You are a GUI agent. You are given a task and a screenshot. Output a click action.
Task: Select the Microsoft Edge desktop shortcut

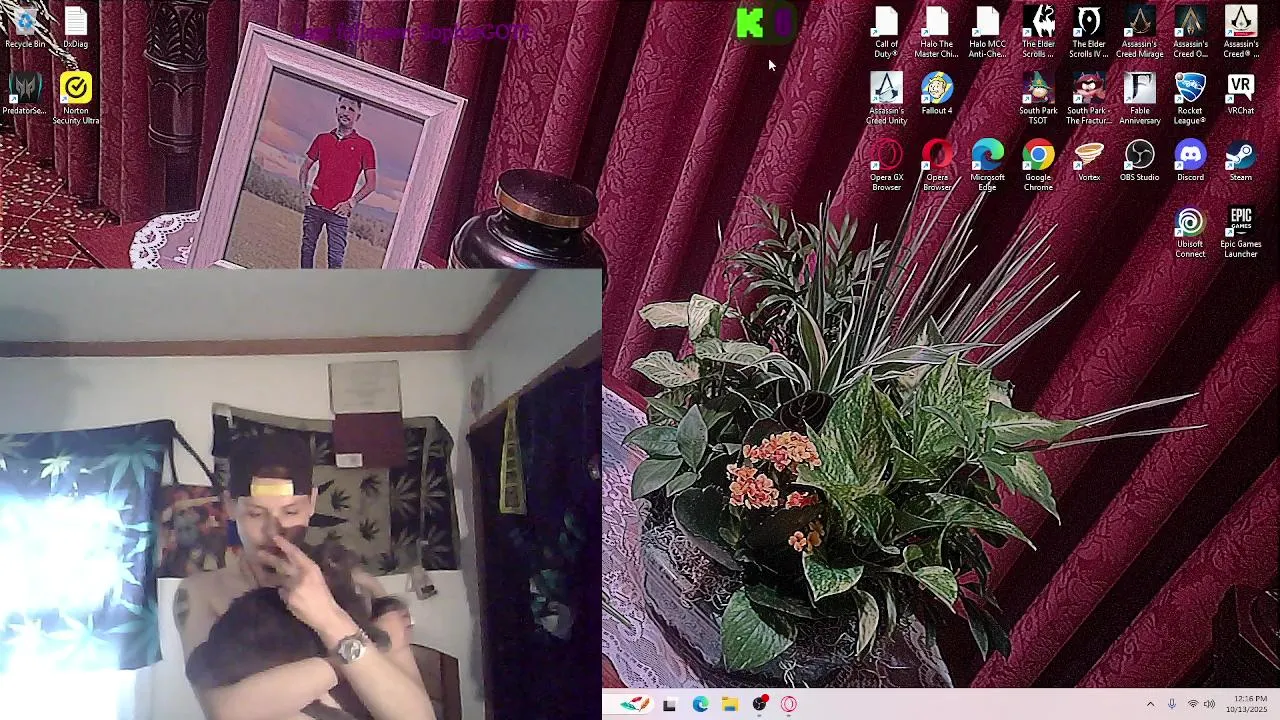pyautogui.click(x=988, y=166)
